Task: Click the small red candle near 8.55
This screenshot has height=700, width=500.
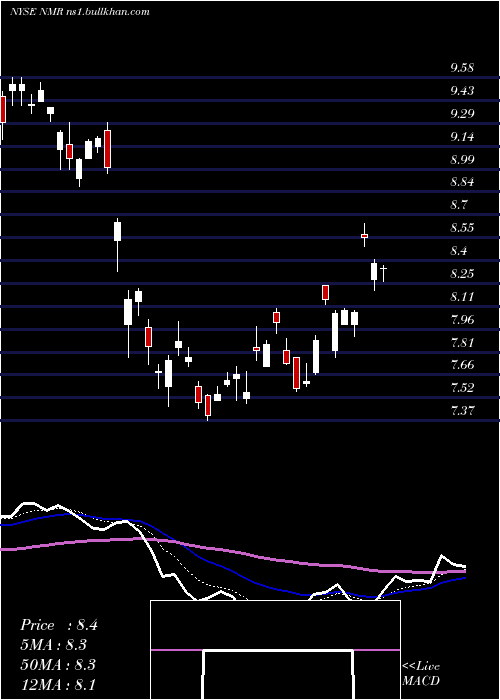Action: click(365, 235)
